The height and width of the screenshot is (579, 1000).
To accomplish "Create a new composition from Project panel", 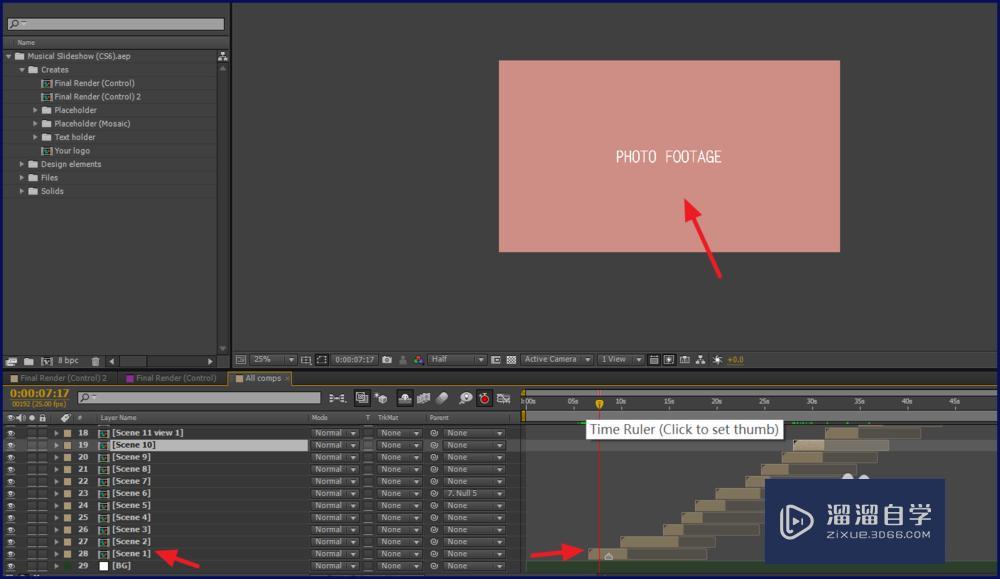I will (47, 361).
